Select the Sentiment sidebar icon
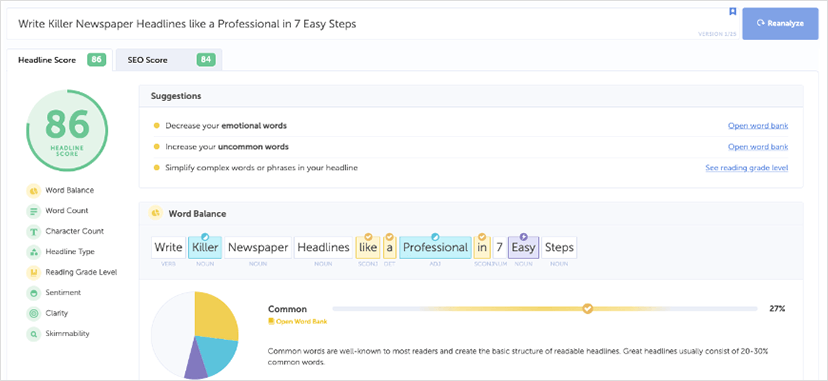828x381 pixels. [33, 293]
